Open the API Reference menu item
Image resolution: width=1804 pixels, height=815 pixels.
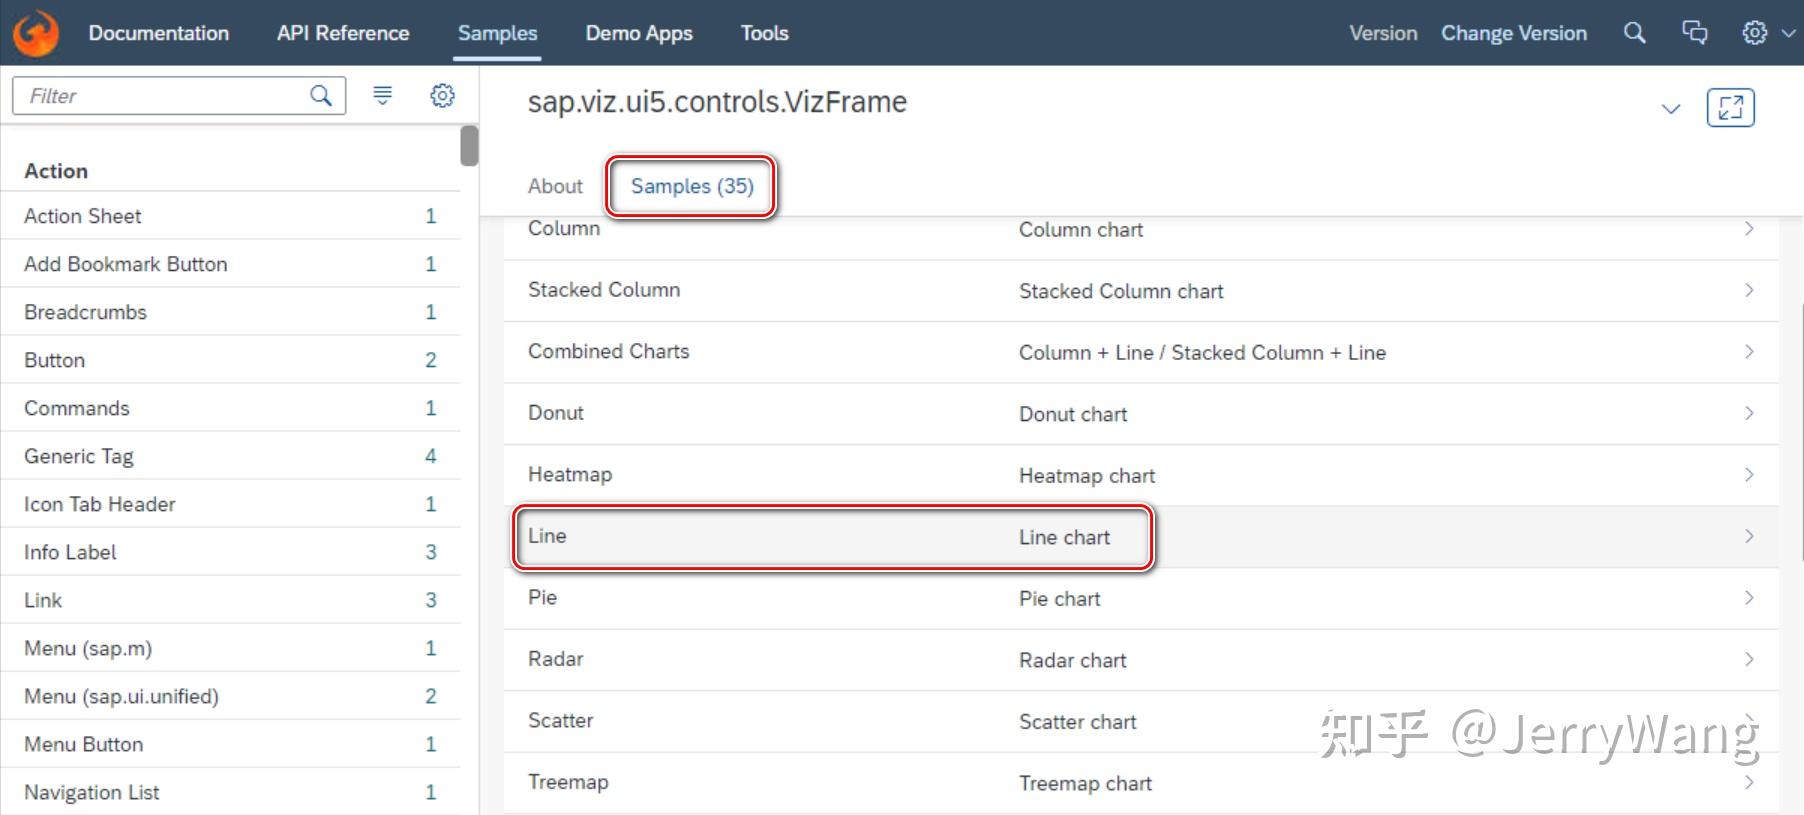click(x=342, y=32)
